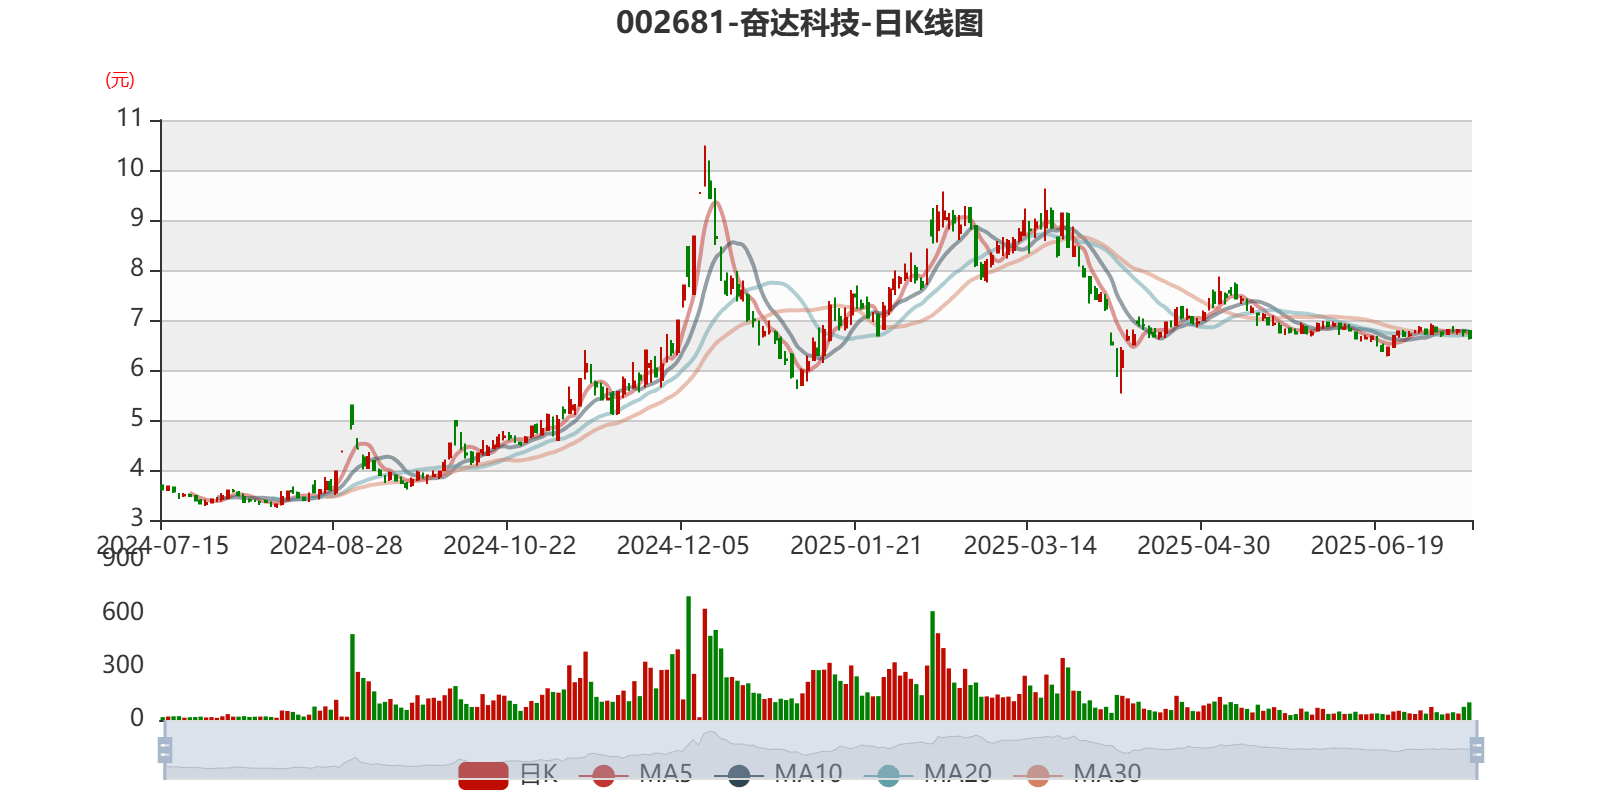
Task: Click the 2024-08-28 date label on the x-axis
Action: pos(335,546)
